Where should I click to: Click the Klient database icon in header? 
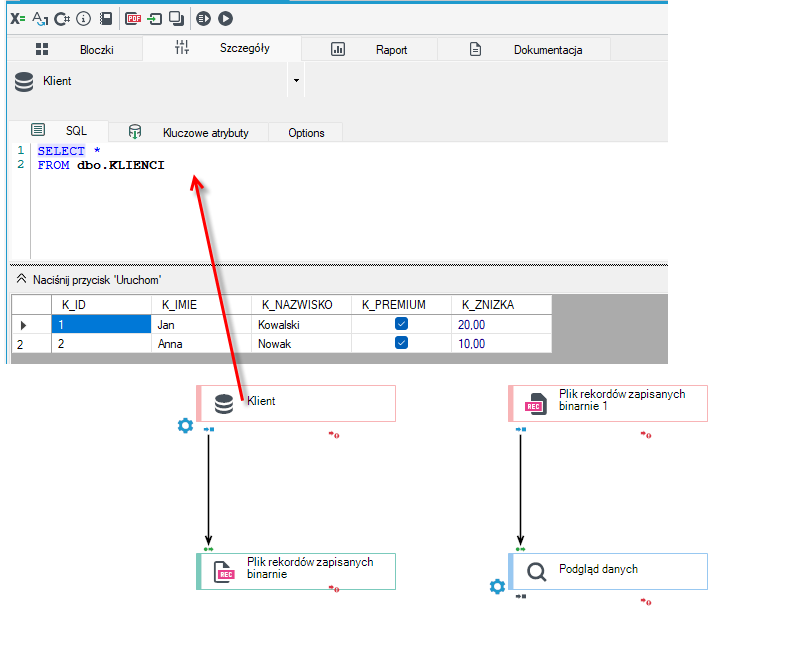click(x=24, y=82)
